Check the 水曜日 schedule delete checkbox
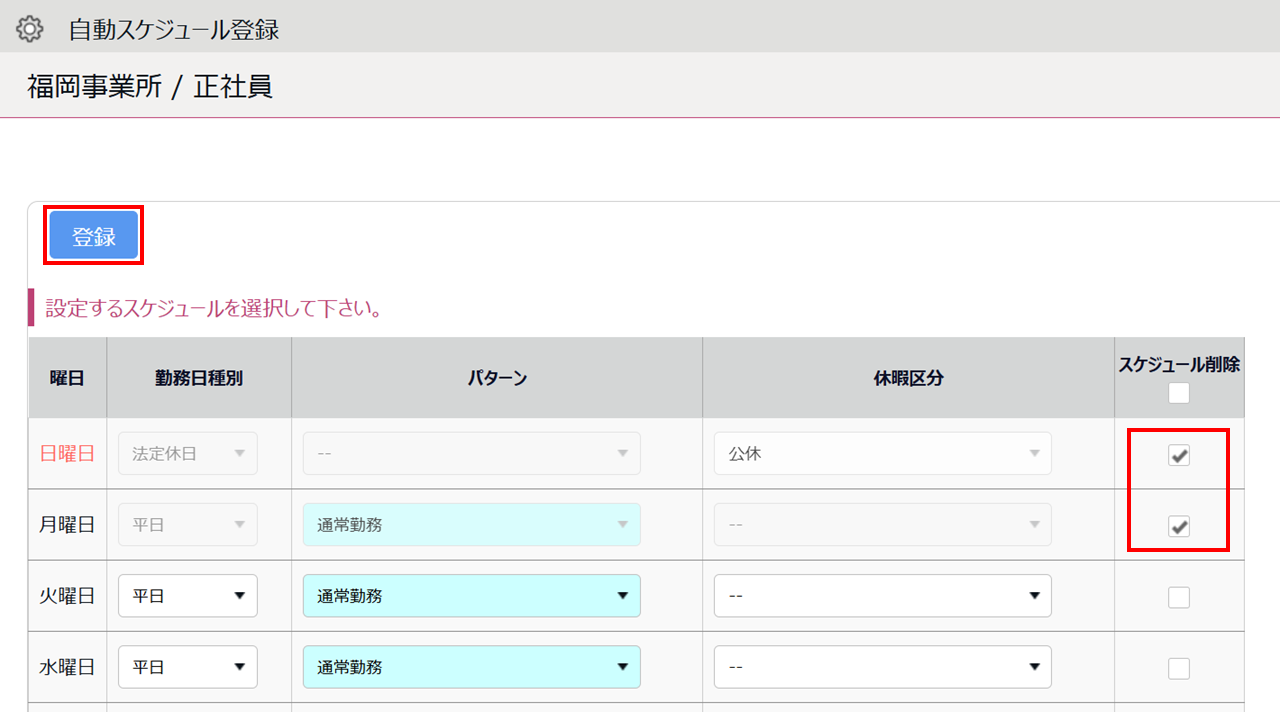1280x712 pixels. point(1179,668)
